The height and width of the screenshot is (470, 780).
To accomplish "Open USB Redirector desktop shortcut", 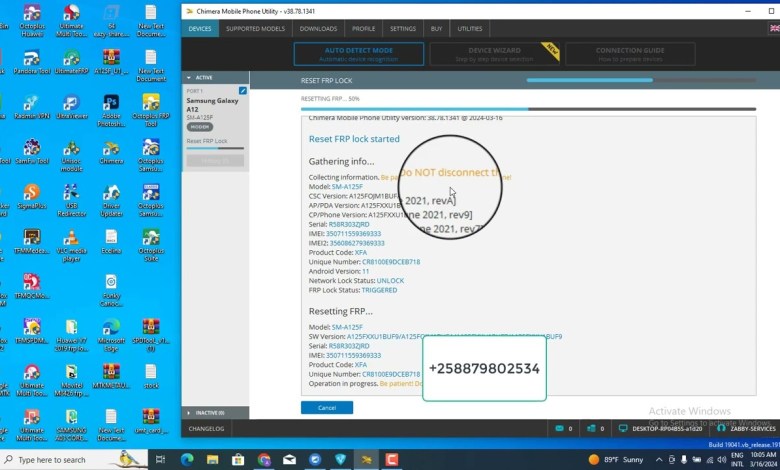I will [72, 200].
